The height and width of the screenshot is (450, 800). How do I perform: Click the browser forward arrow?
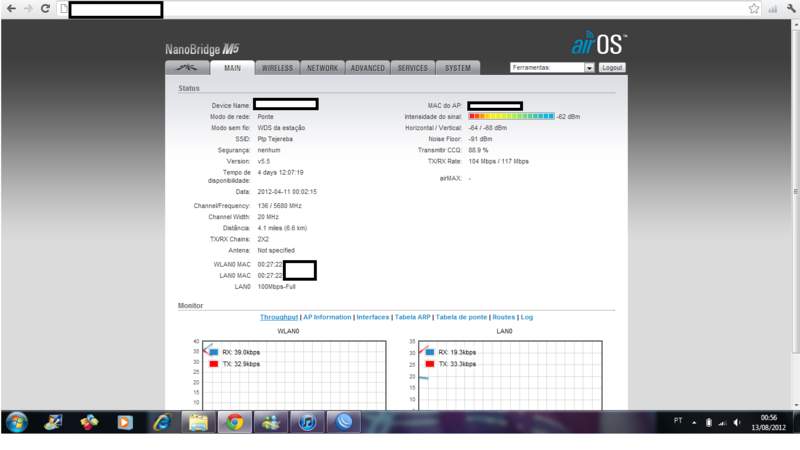click(x=28, y=9)
